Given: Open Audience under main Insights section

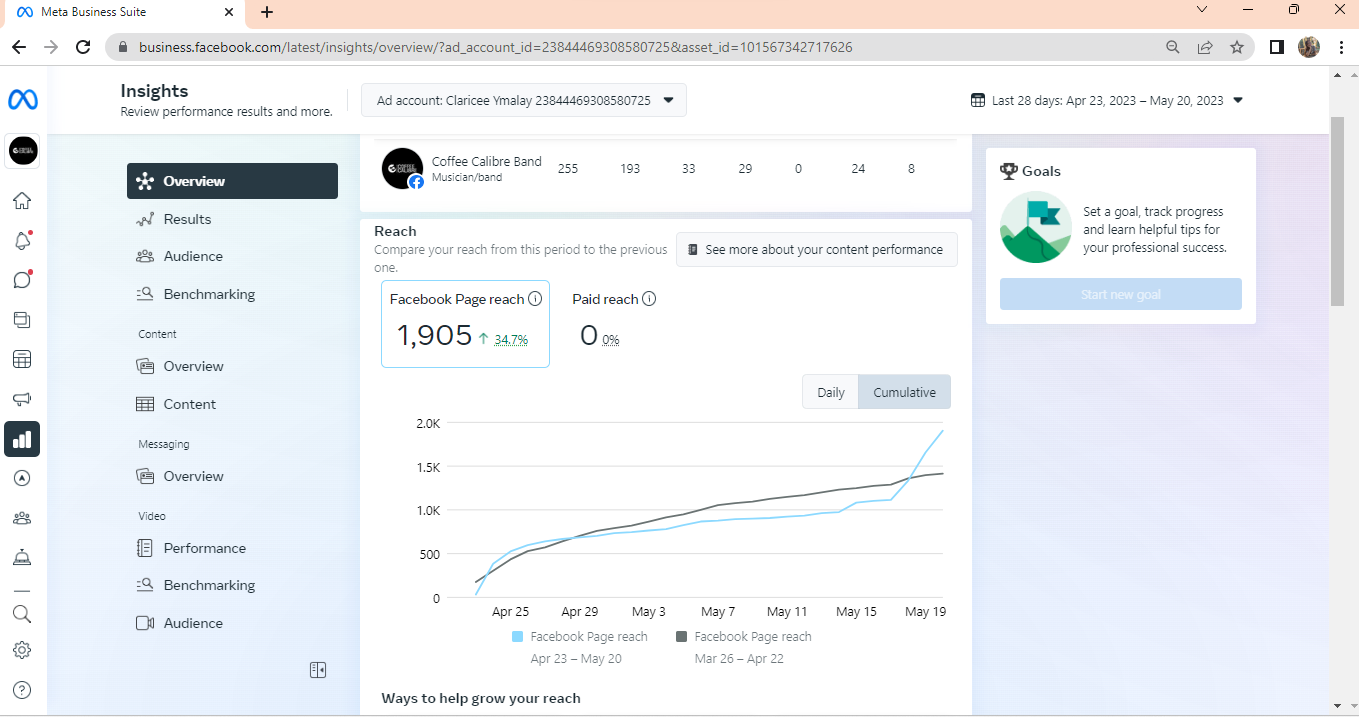Looking at the screenshot, I should (232, 256).
